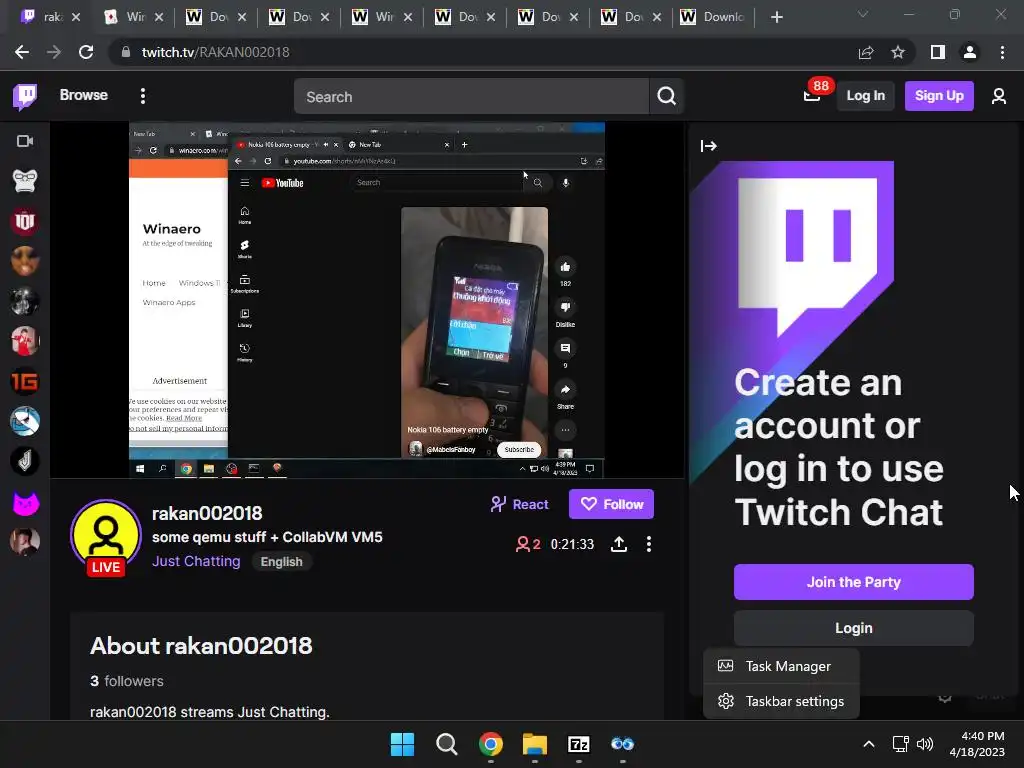1024x768 pixels.
Task: Open the Twitch home logo
Action: point(25,96)
